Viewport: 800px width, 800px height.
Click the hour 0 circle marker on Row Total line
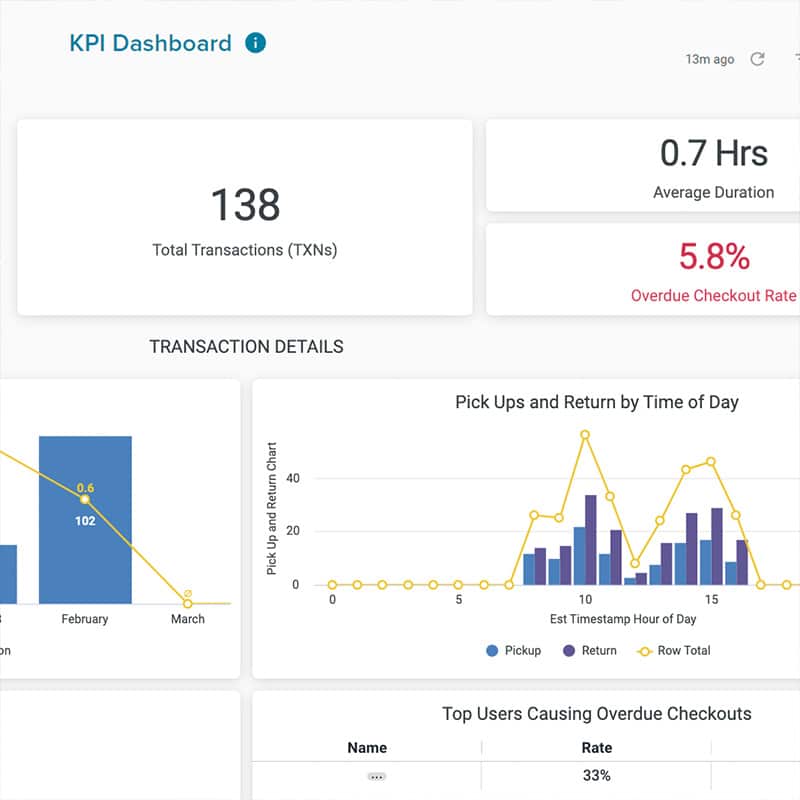(x=330, y=583)
